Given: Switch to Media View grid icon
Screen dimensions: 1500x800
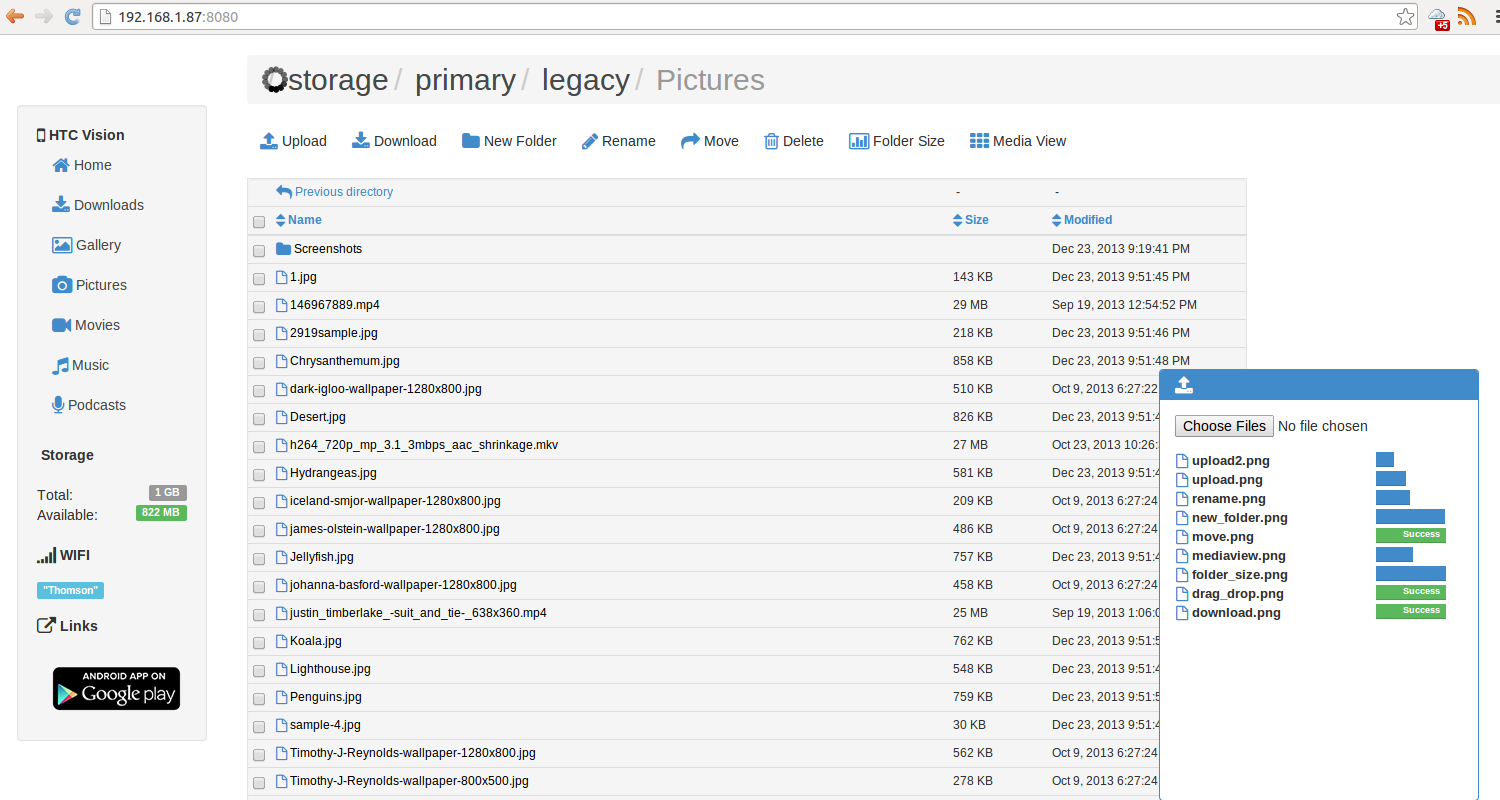Looking at the screenshot, I should pyautogui.click(x=979, y=141).
